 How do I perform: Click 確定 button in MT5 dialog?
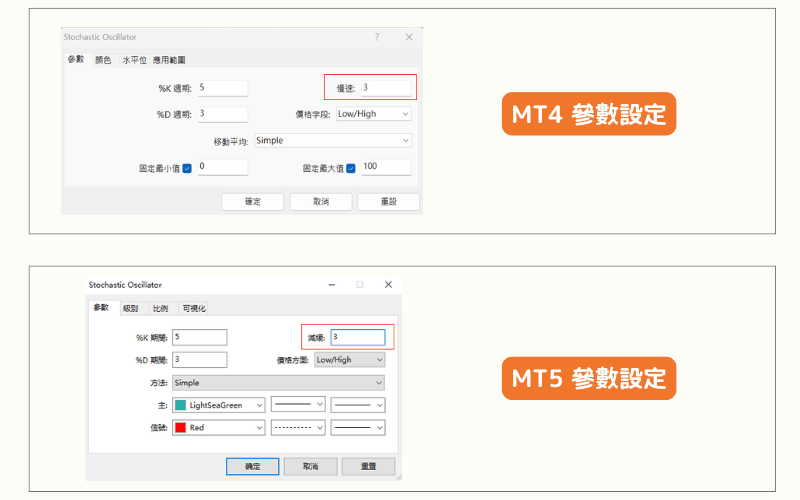(x=253, y=466)
